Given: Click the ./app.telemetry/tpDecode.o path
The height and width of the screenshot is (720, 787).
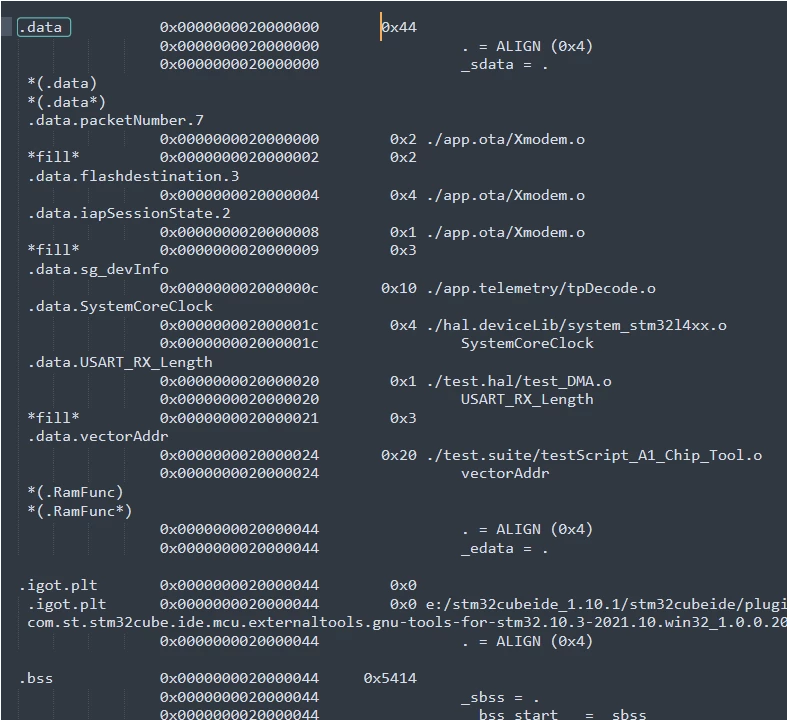Looking at the screenshot, I should (x=541, y=289).
